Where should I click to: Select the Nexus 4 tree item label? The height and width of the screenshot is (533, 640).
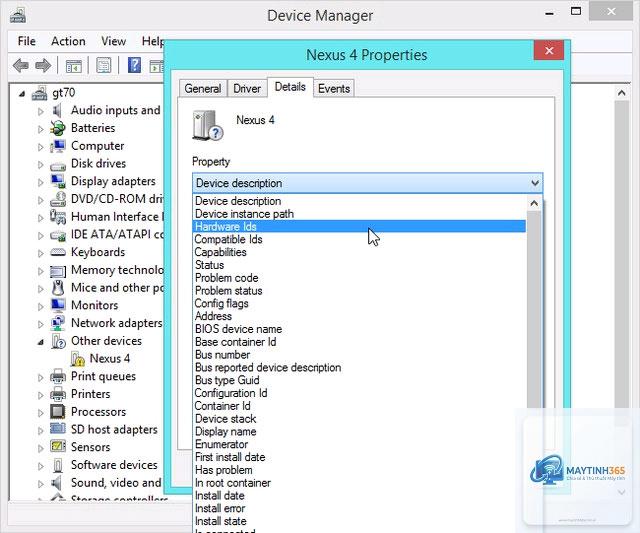[109, 359]
